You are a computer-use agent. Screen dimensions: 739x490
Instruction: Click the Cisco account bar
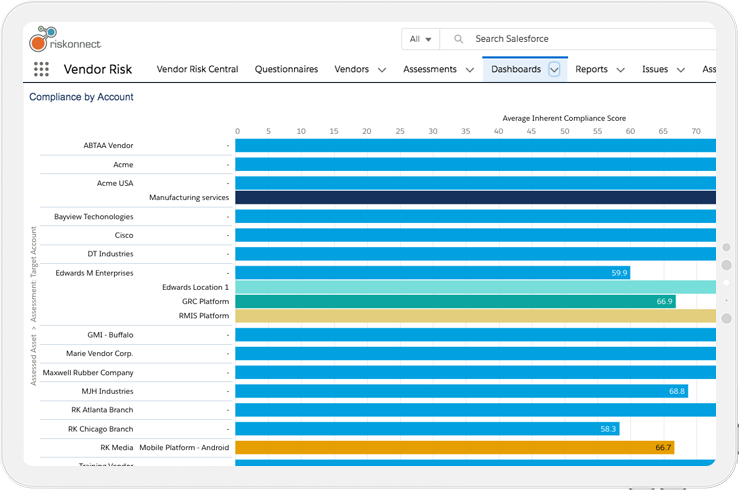tap(476, 235)
